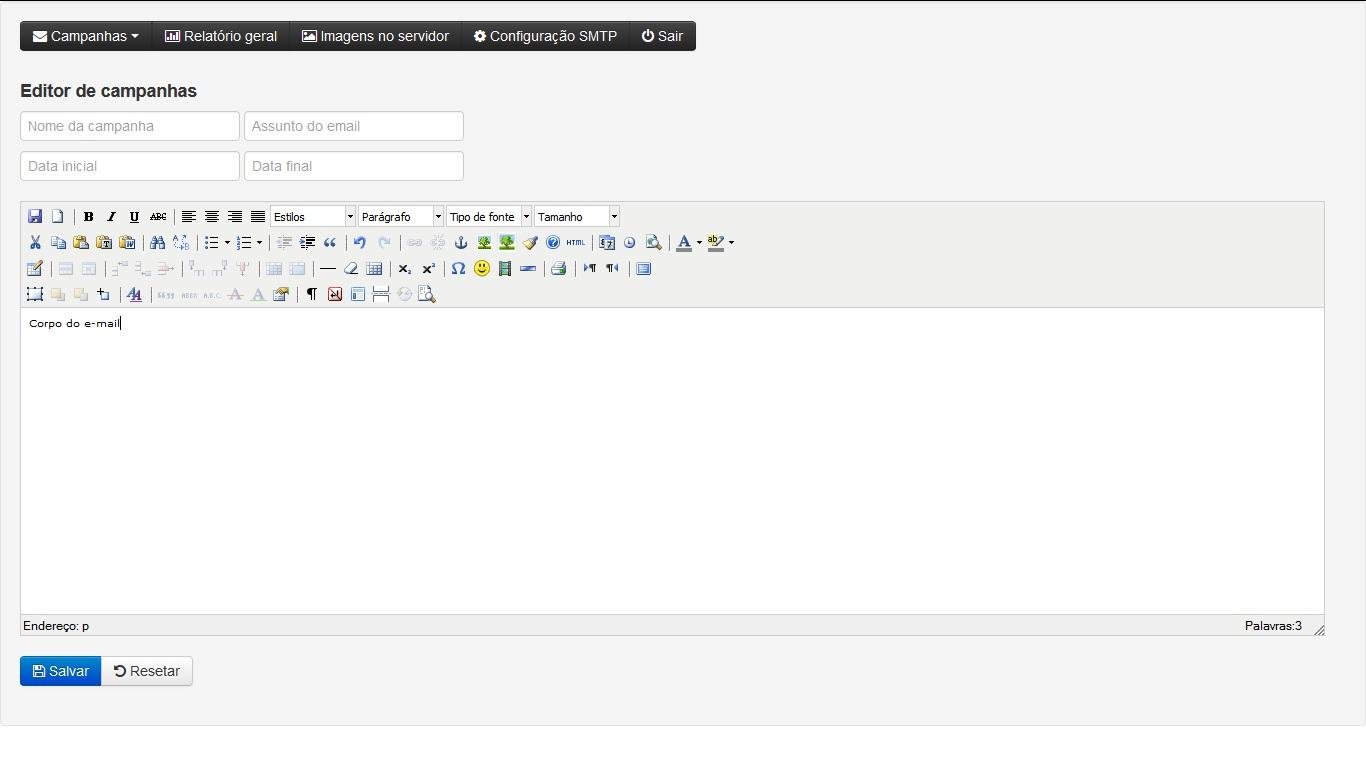This screenshot has height=768, width=1366.
Task: Open the HTML source code editor
Action: click(x=575, y=242)
